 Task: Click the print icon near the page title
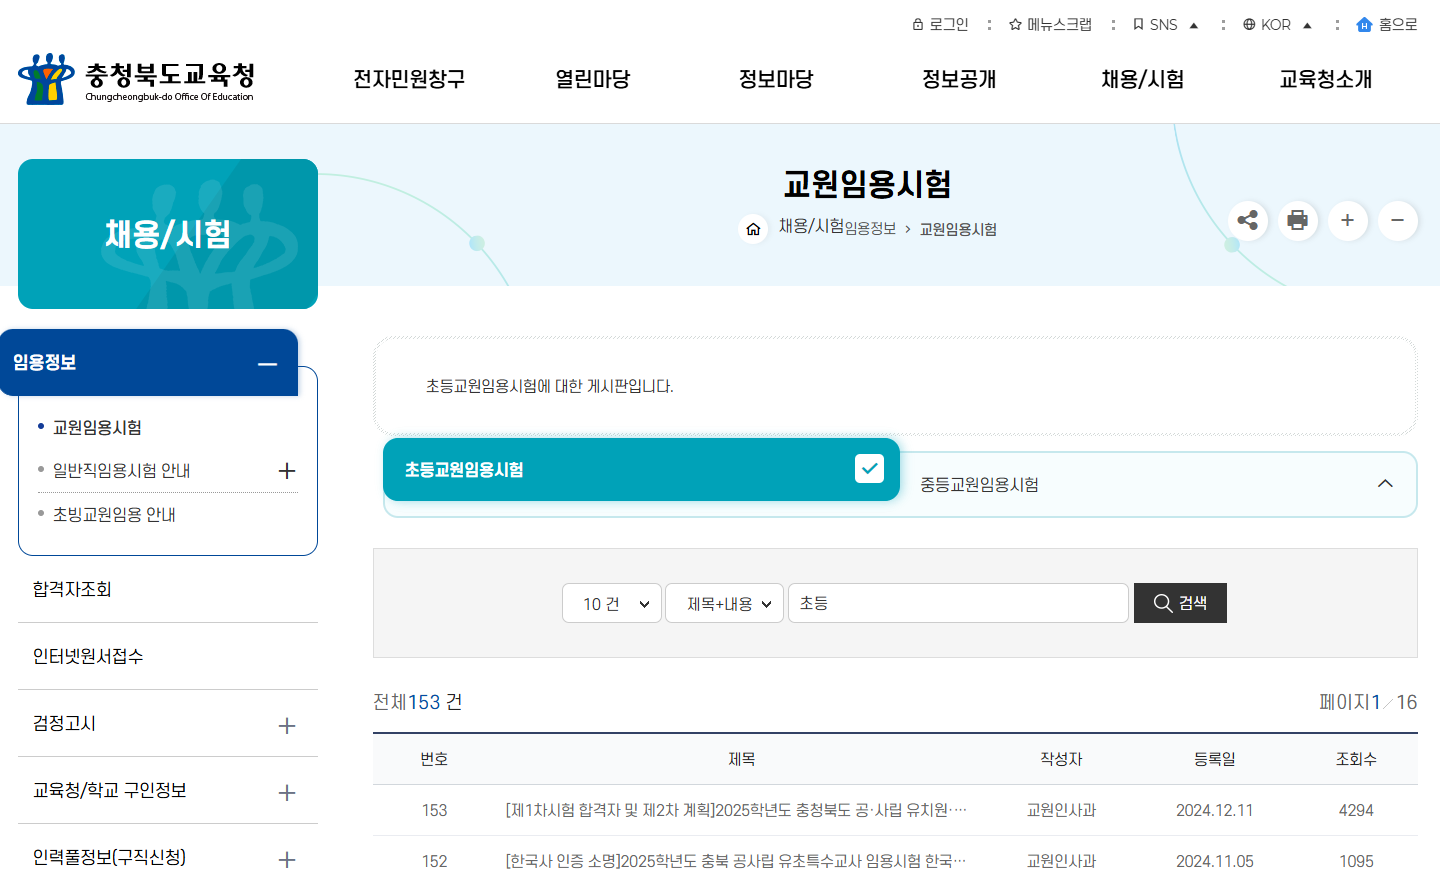(x=1298, y=221)
